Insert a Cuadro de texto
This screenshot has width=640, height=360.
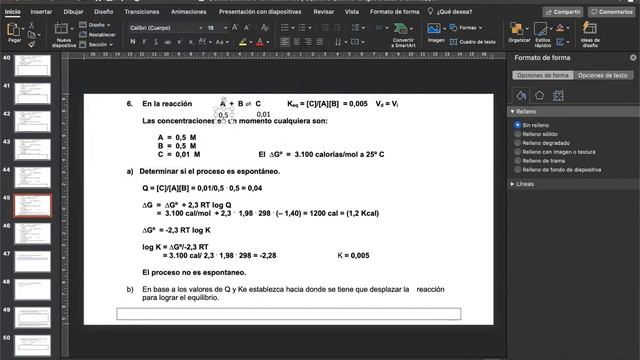click(x=473, y=42)
